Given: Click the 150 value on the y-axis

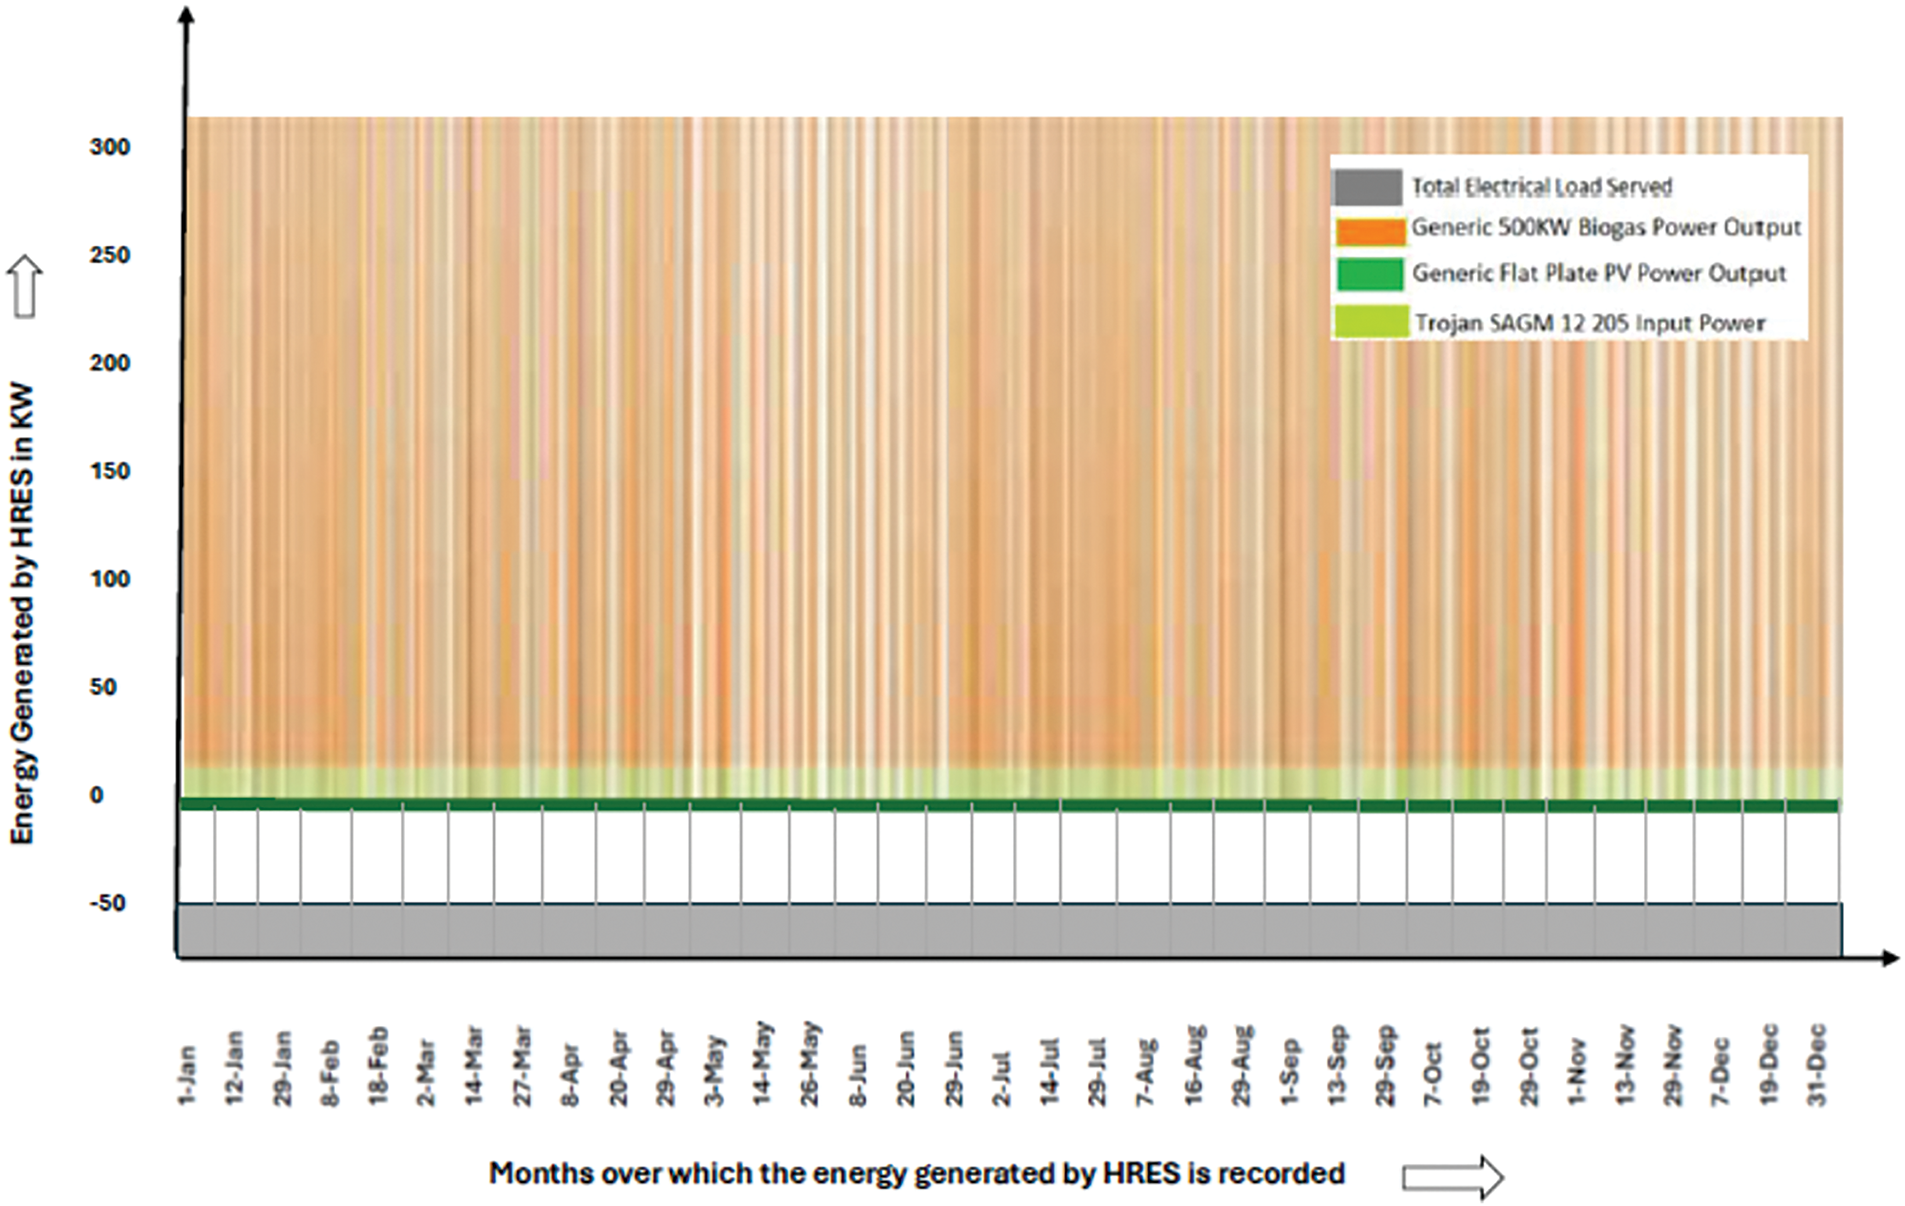Looking at the screenshot, I should (110, 471).
